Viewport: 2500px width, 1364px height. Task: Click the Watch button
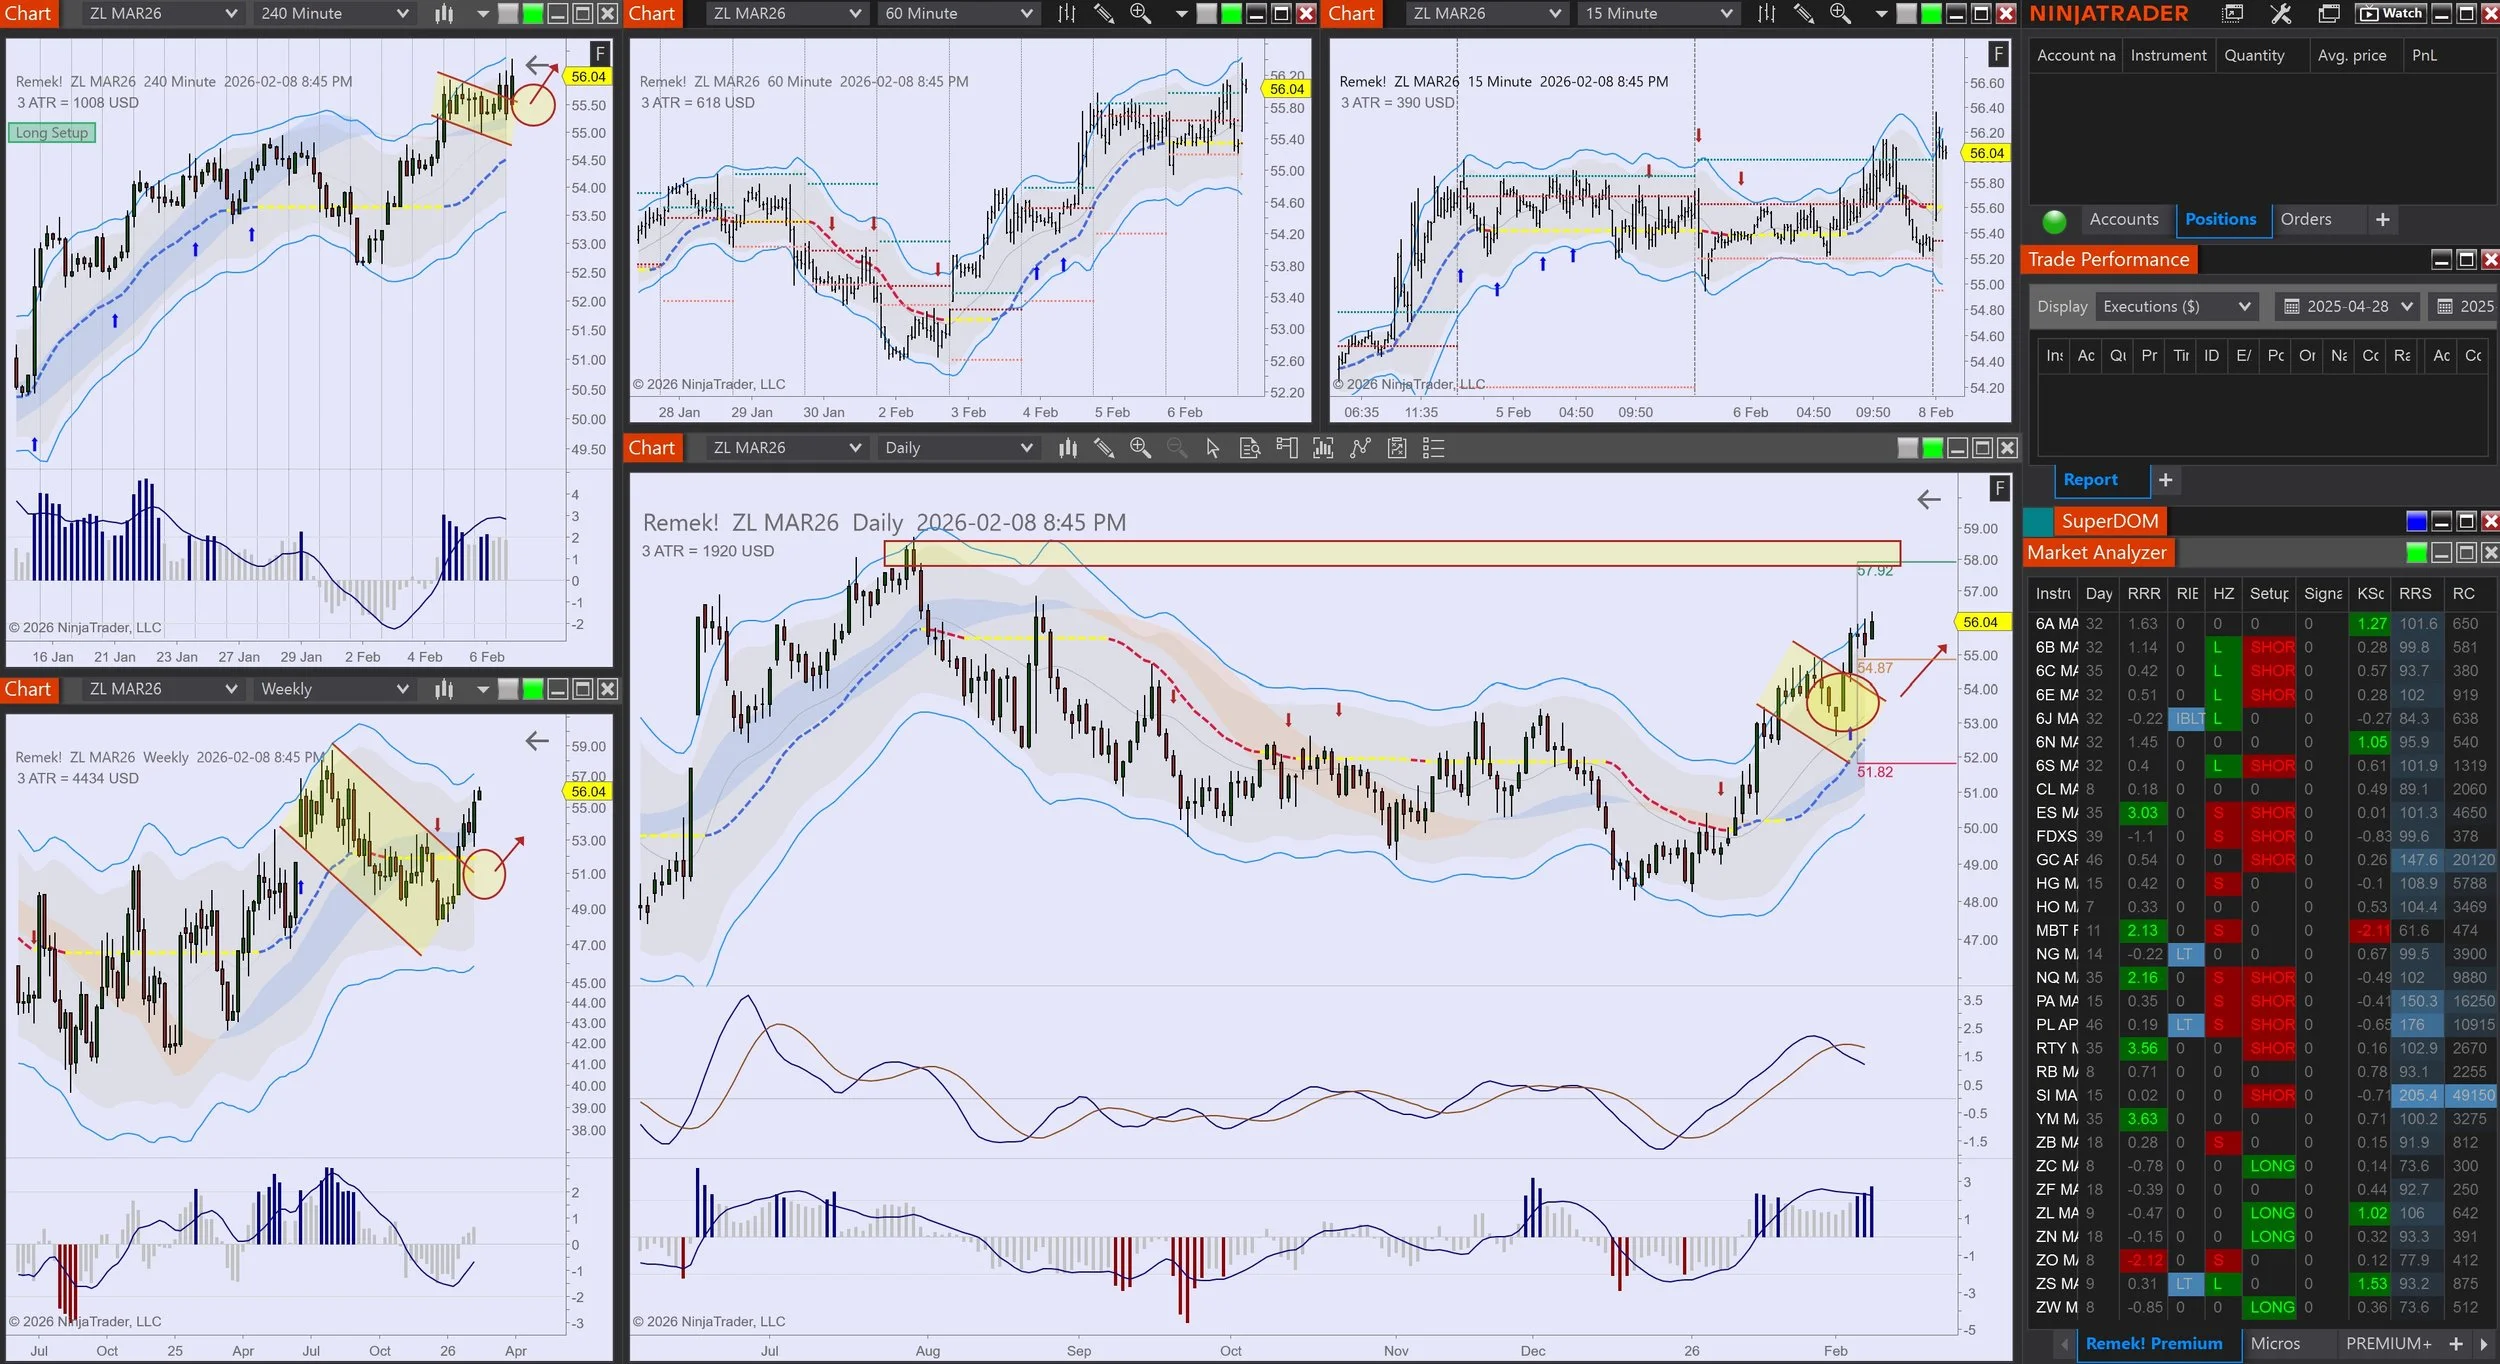[x=2391, y=14]
